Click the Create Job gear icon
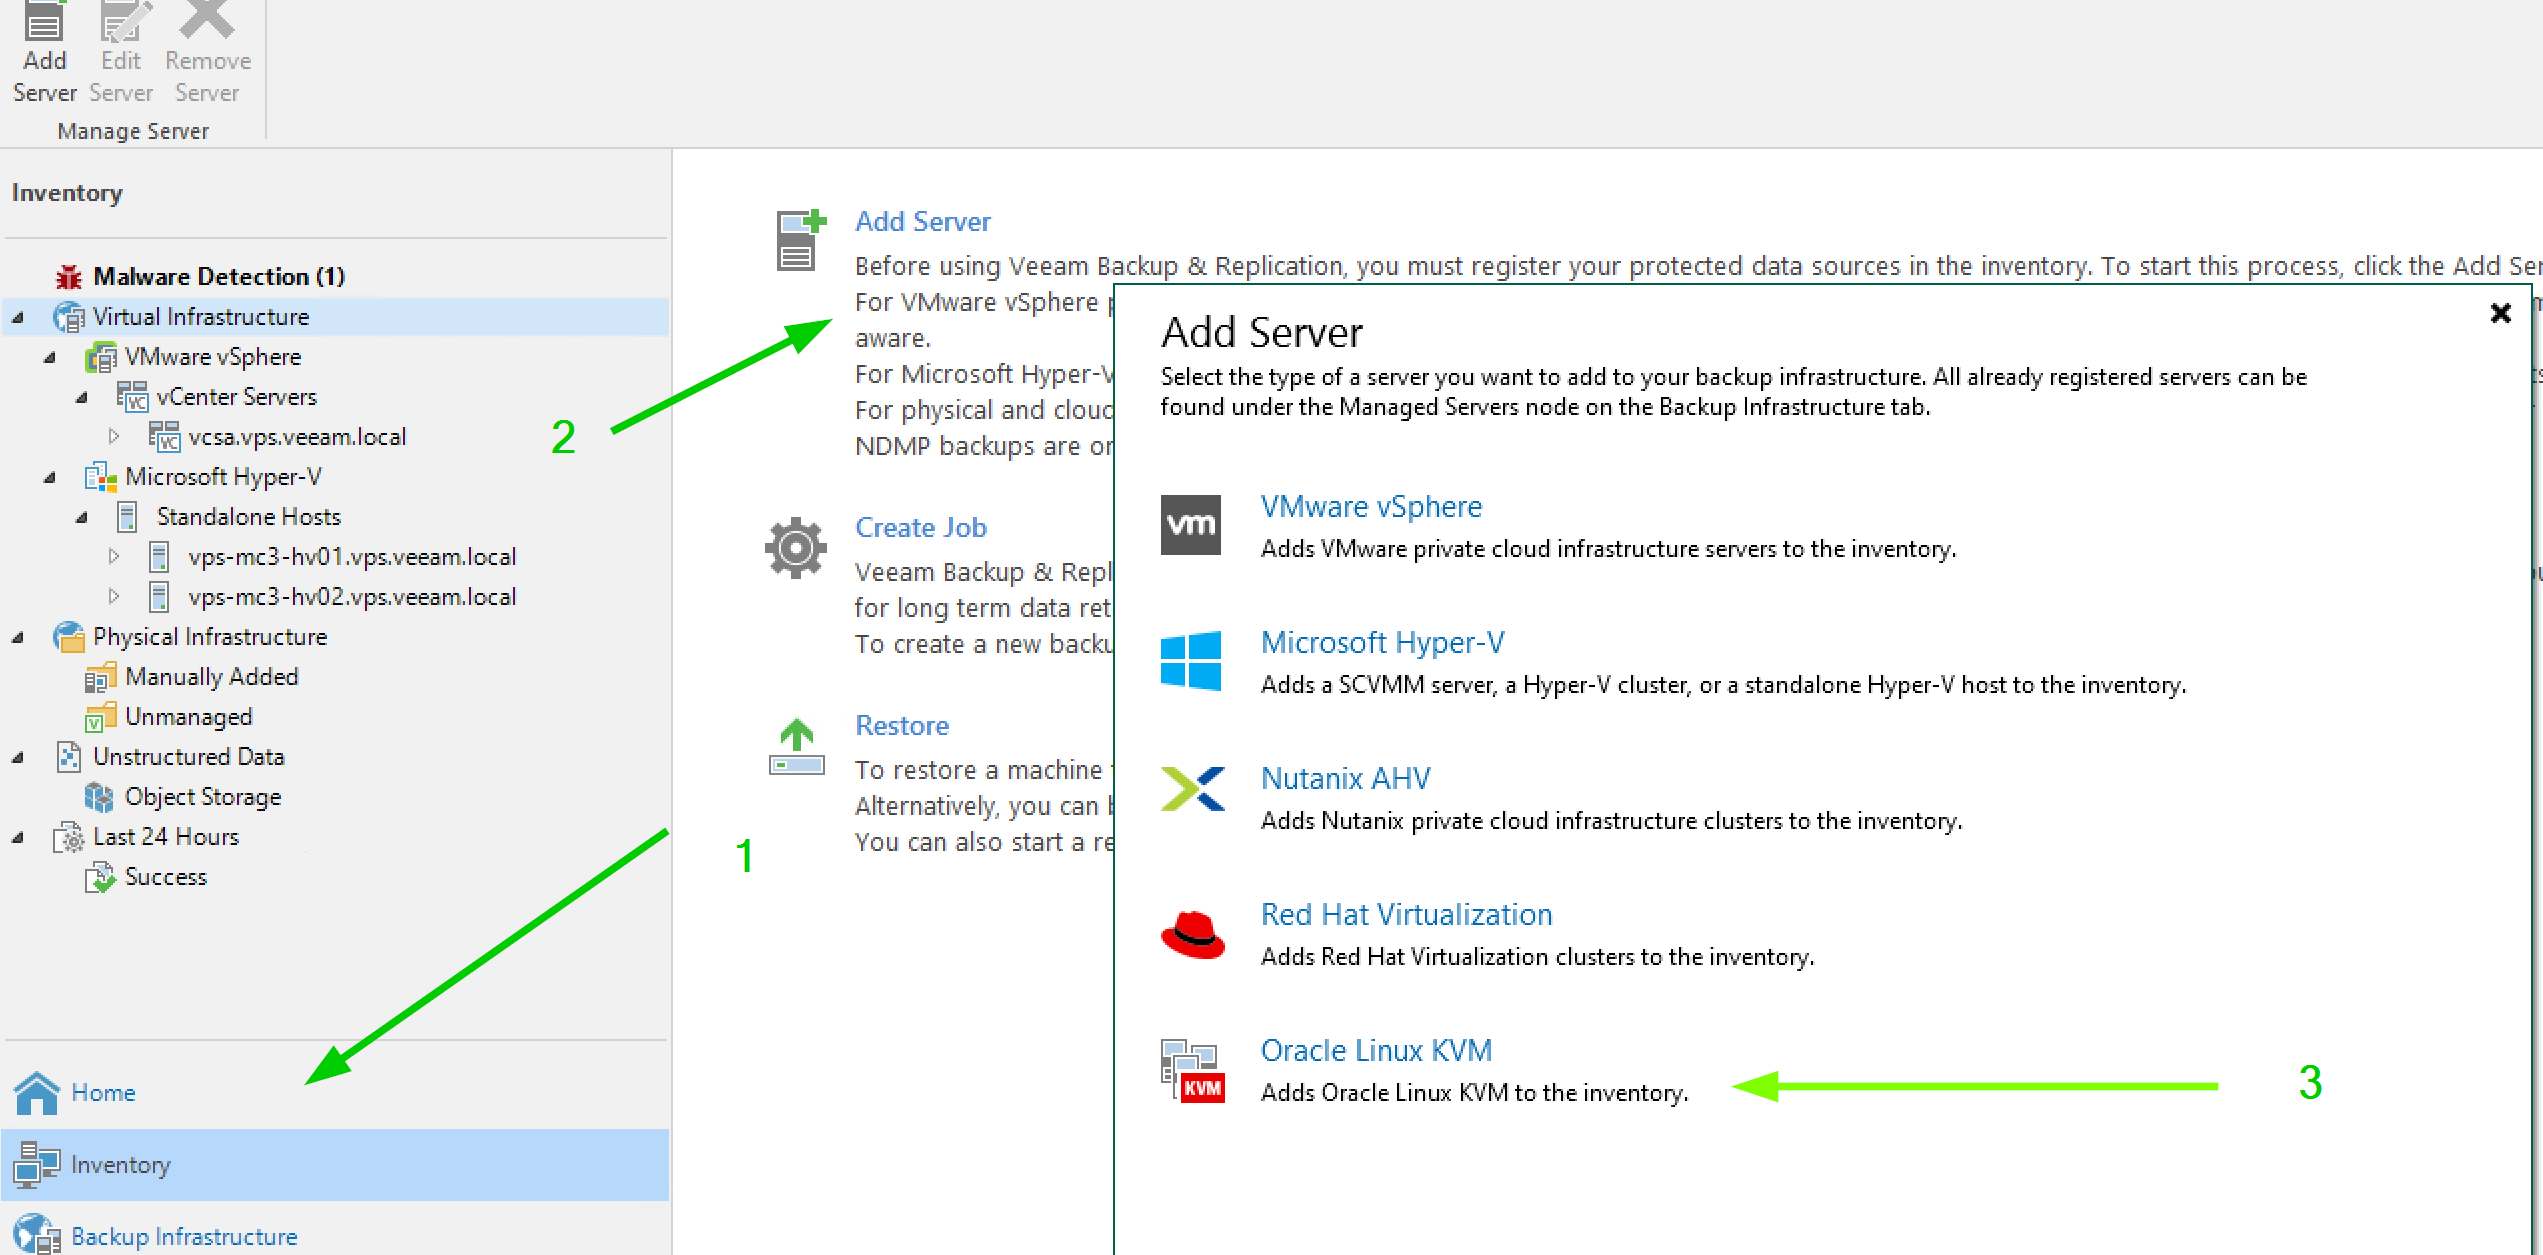 point(796,548)
